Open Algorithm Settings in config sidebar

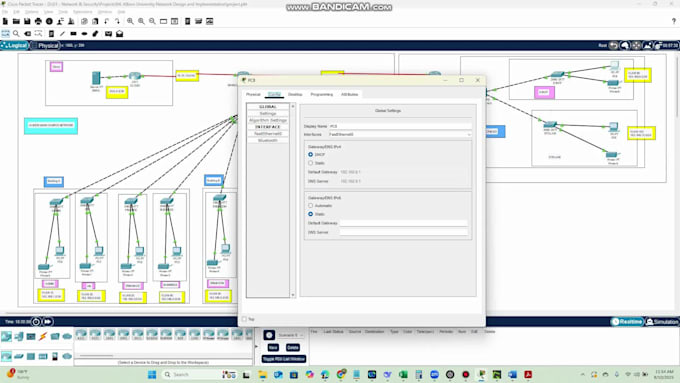[x=268, y=120]
